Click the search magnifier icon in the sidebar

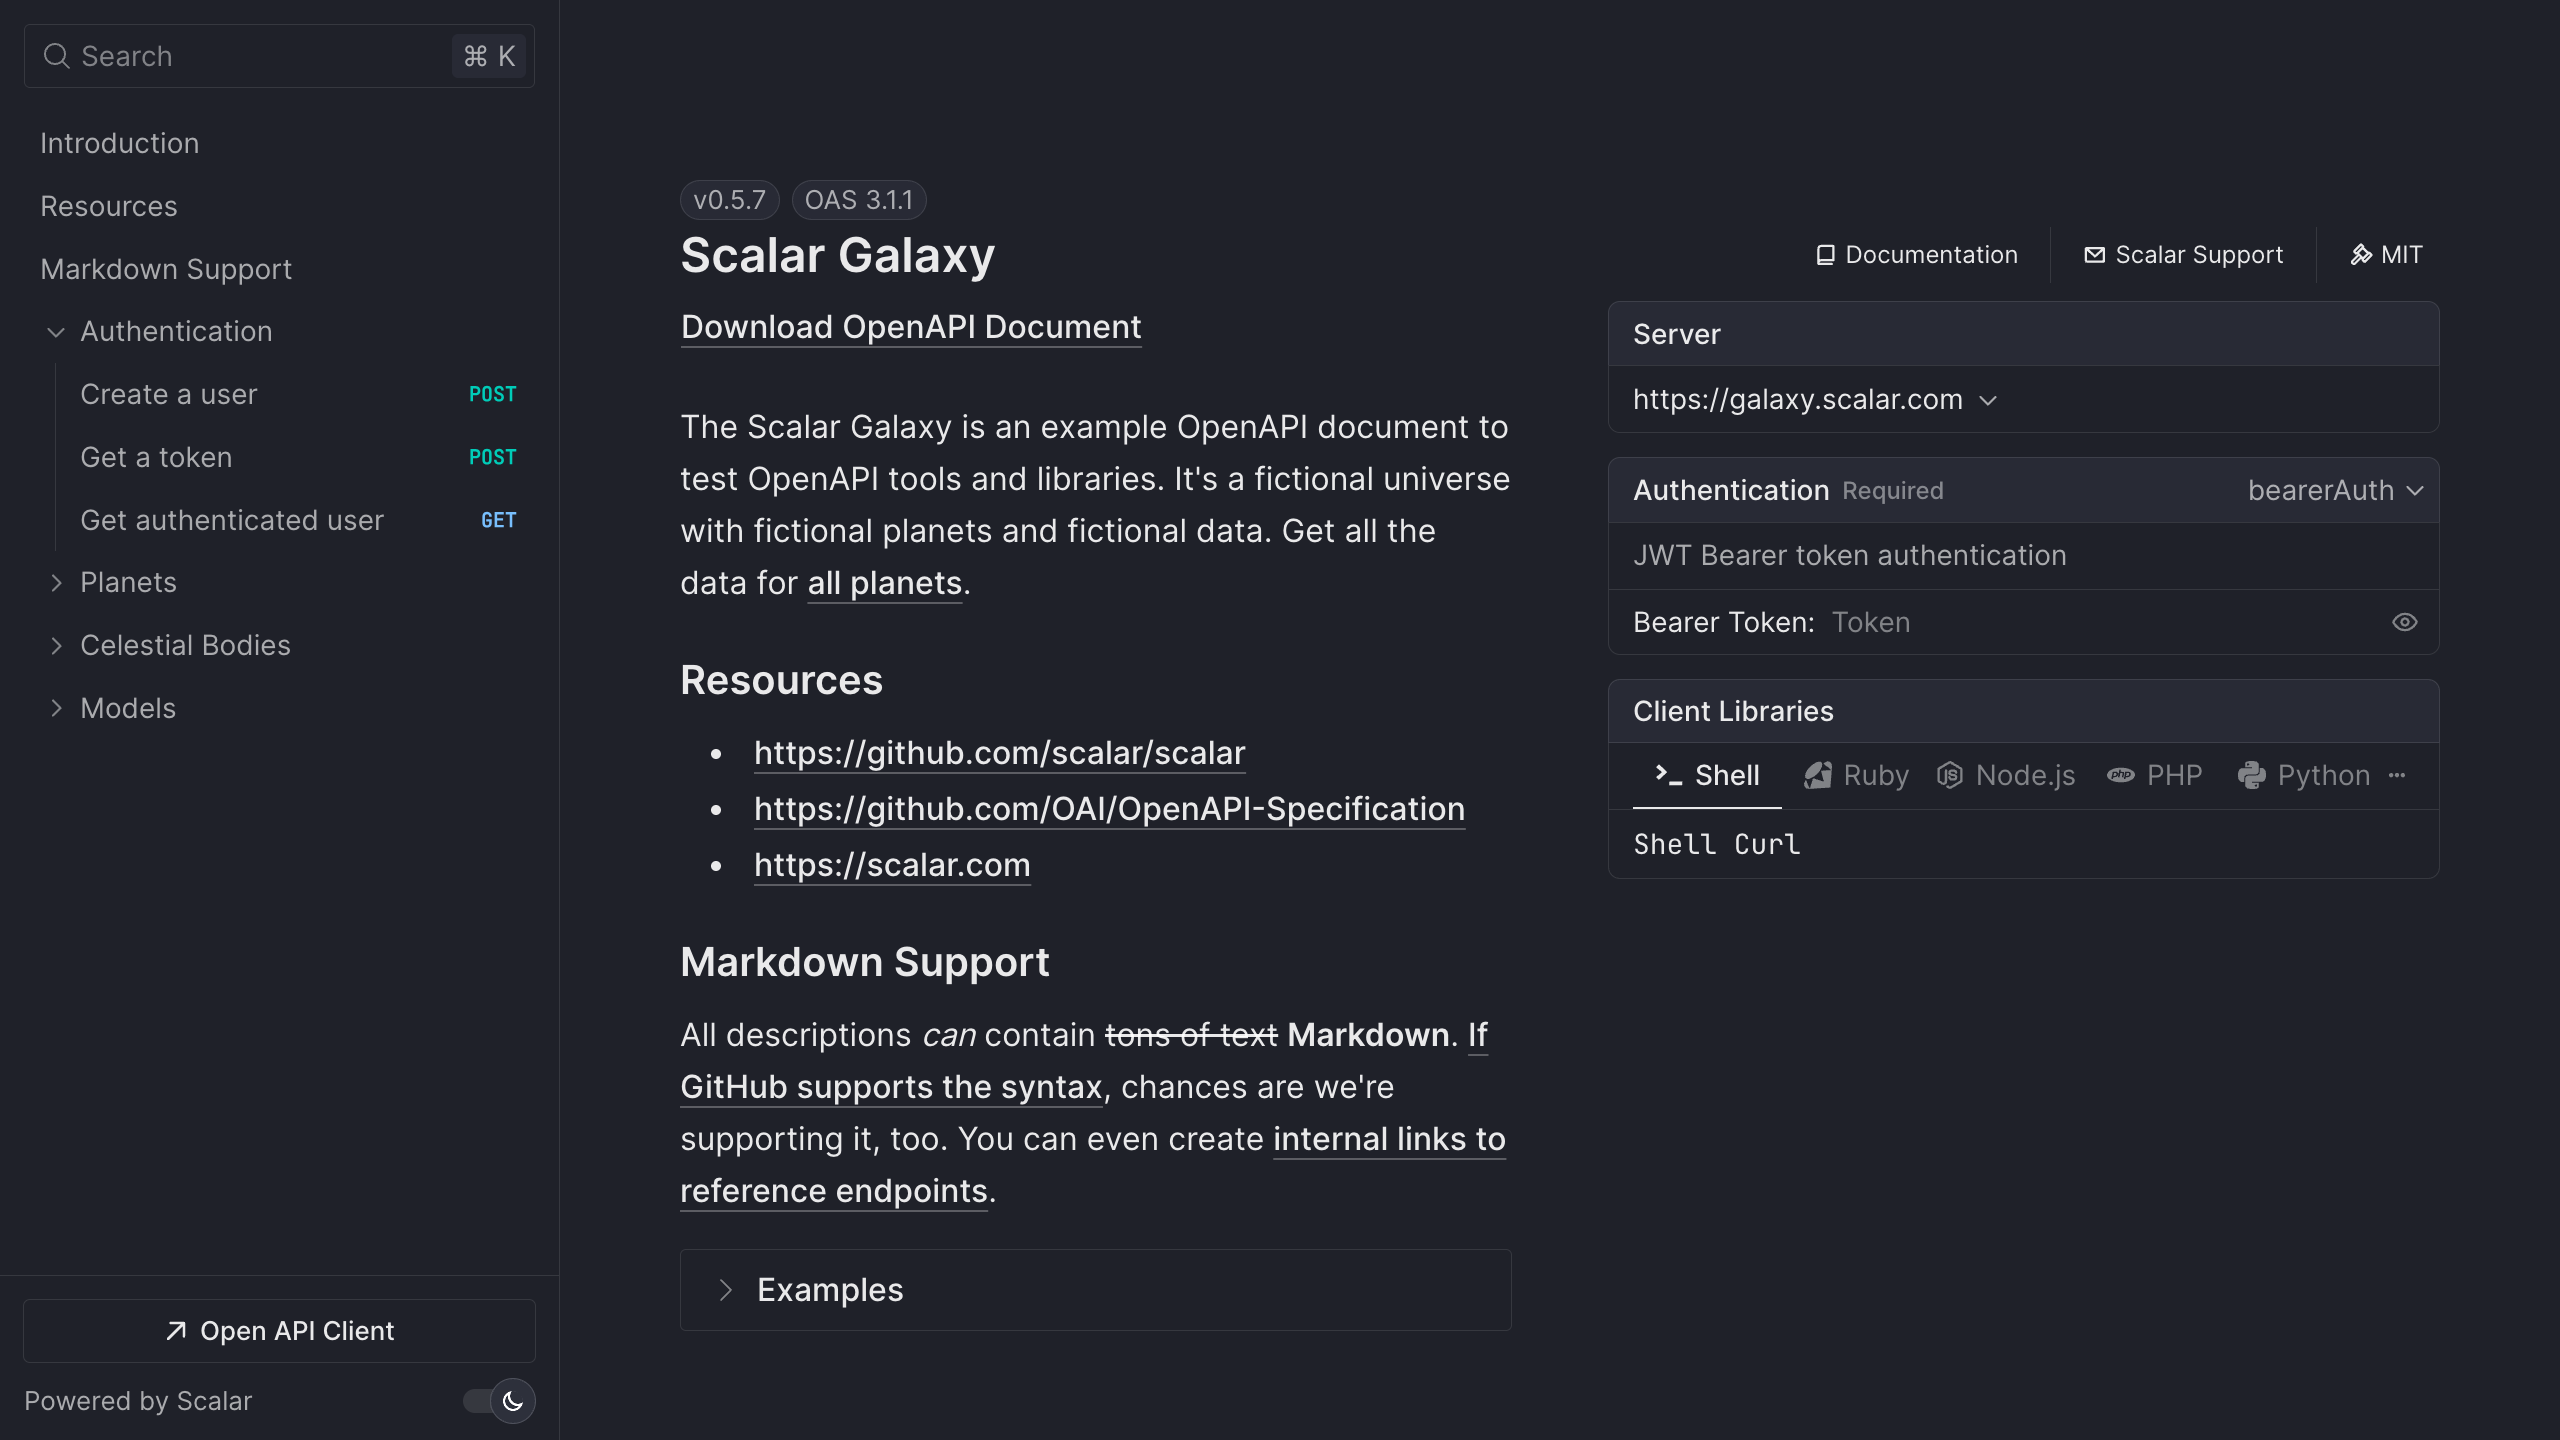(57, 55)
